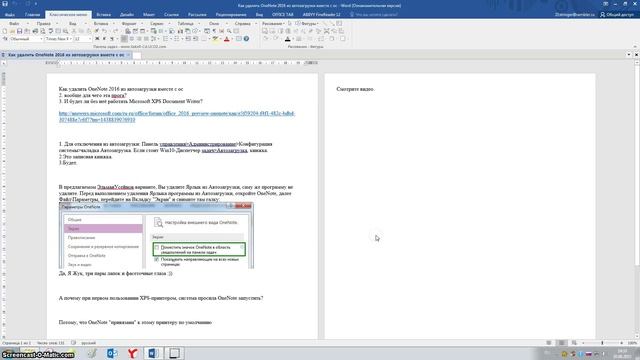Apply italic formatting
Viewport: 640px width, 360px height.
(x=104, y=39)
